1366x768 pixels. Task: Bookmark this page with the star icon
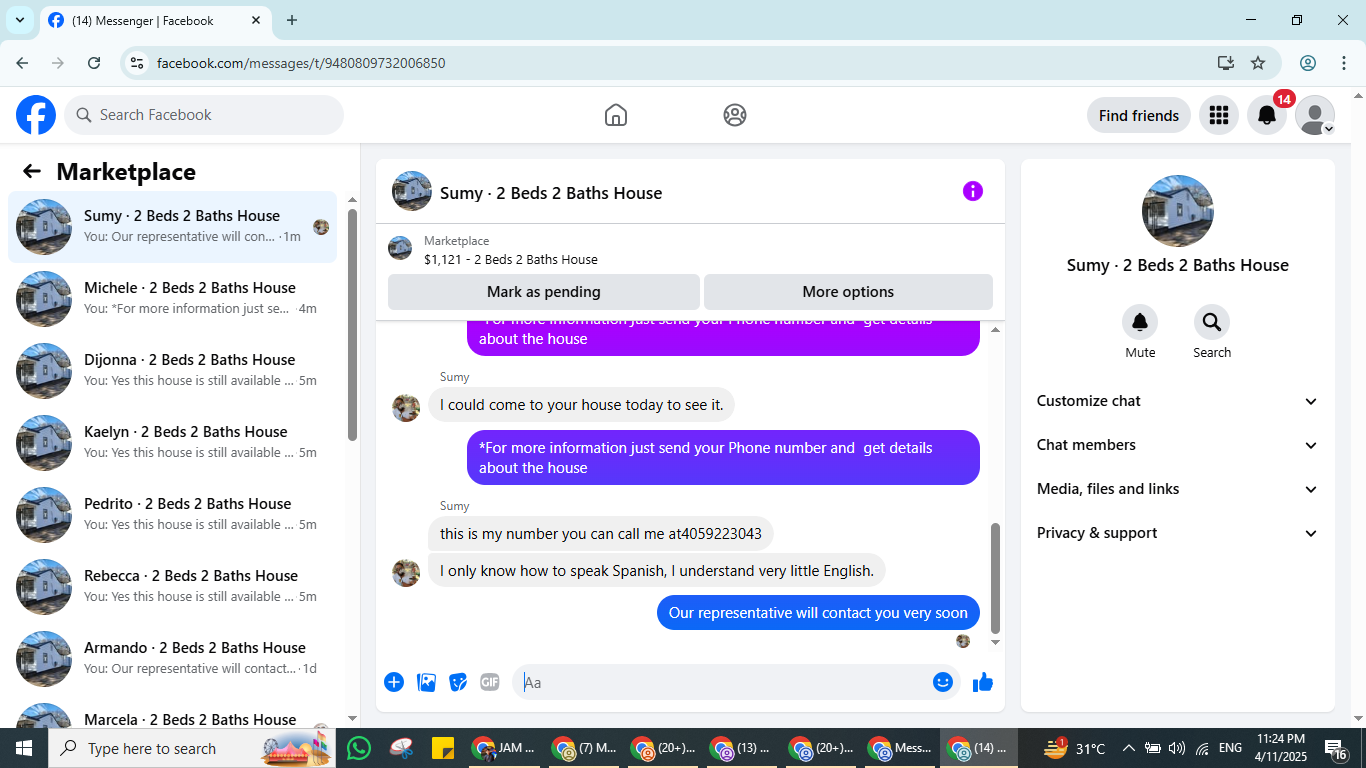[x=1258, y=63]
